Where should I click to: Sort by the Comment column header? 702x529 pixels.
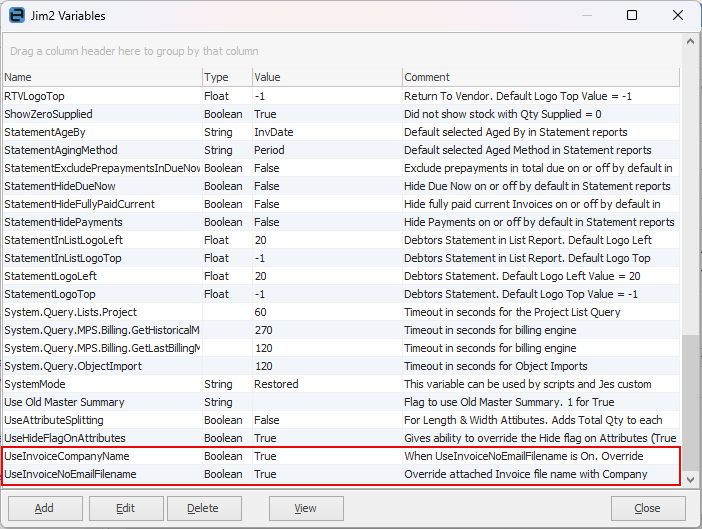[x=541, y=77]
